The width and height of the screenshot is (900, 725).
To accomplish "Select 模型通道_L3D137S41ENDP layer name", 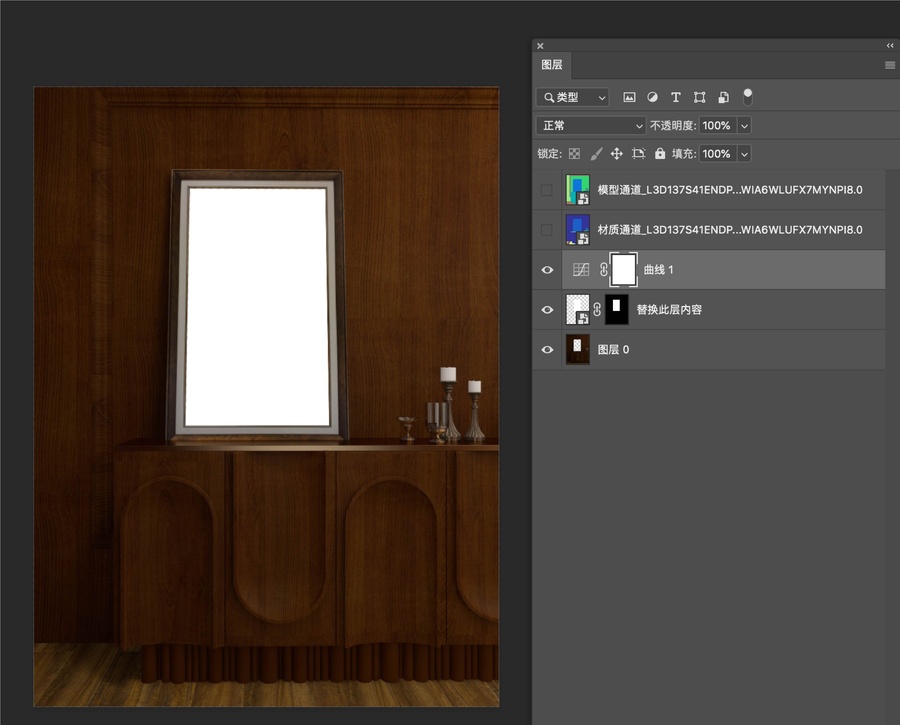I will click(730, 189).
